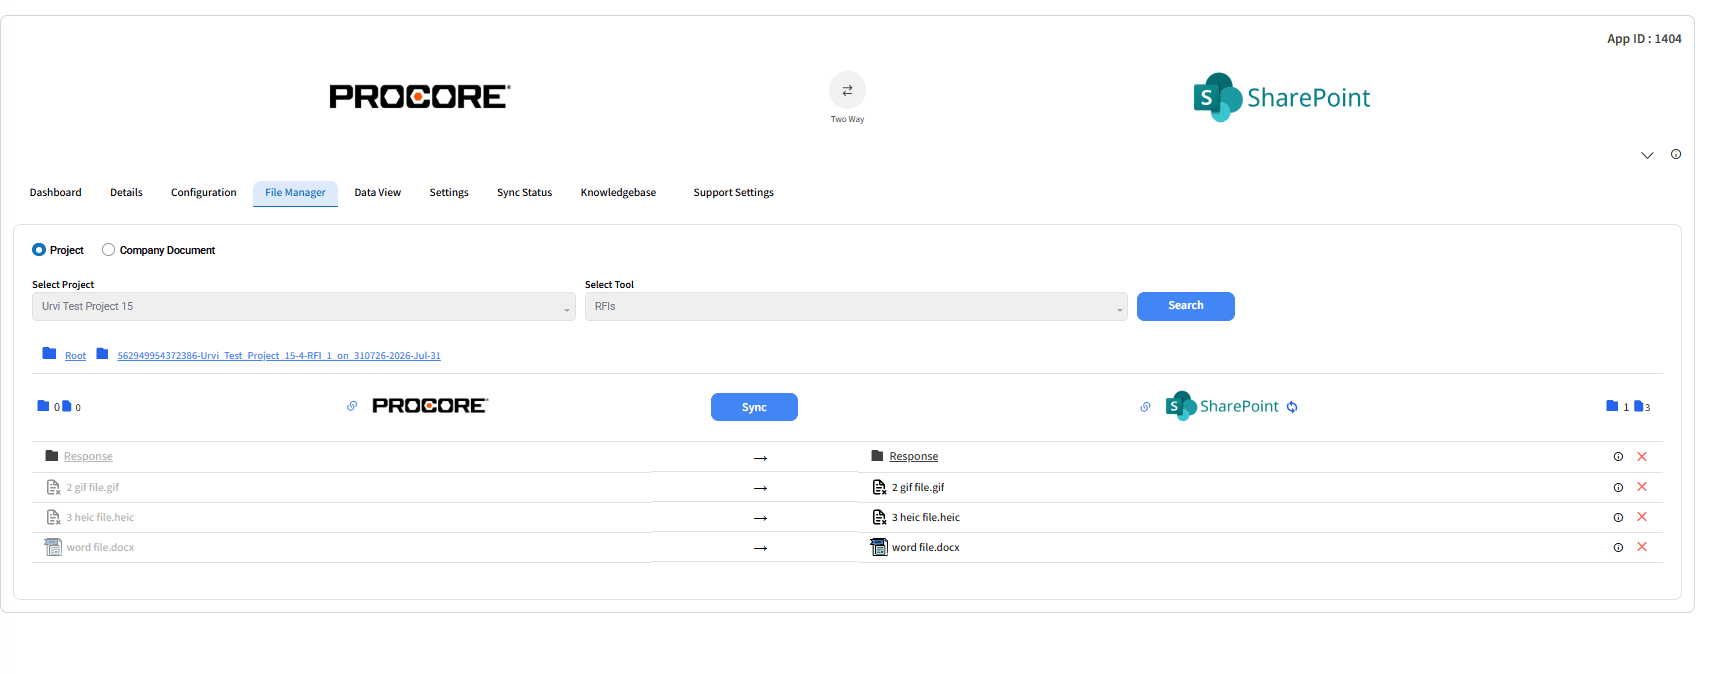
Task: Open the Support Settings tab
Action: pyautogui.click(x=734, y=193)
